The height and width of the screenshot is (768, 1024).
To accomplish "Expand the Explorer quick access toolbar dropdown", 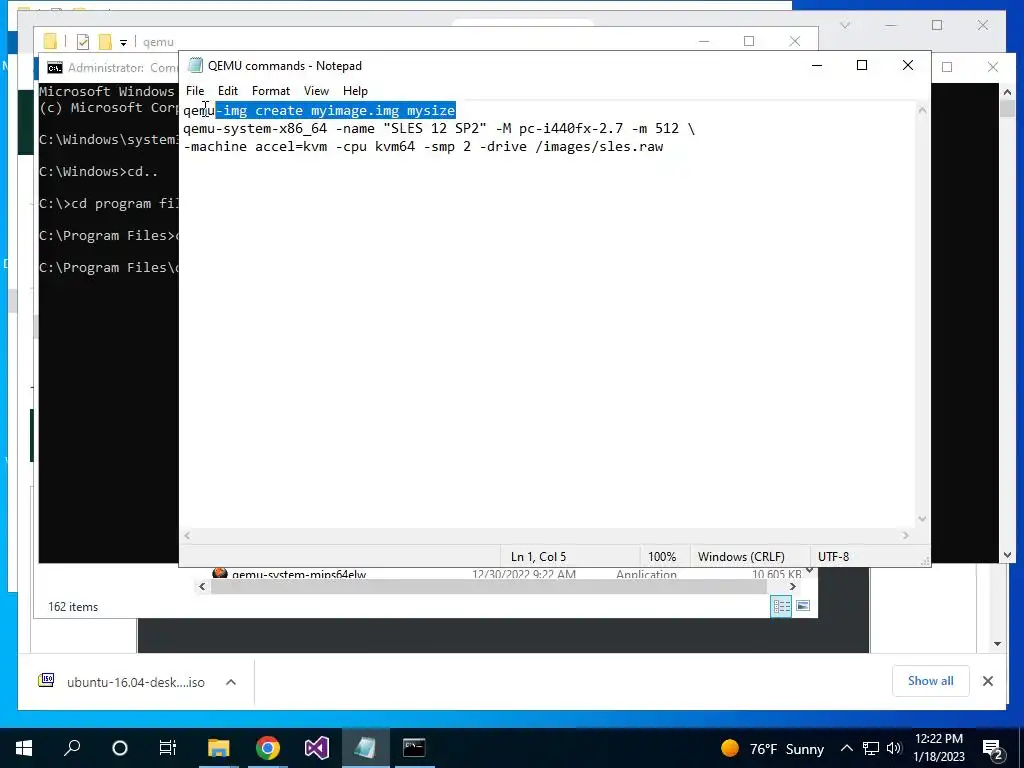I will pos(123,43).
